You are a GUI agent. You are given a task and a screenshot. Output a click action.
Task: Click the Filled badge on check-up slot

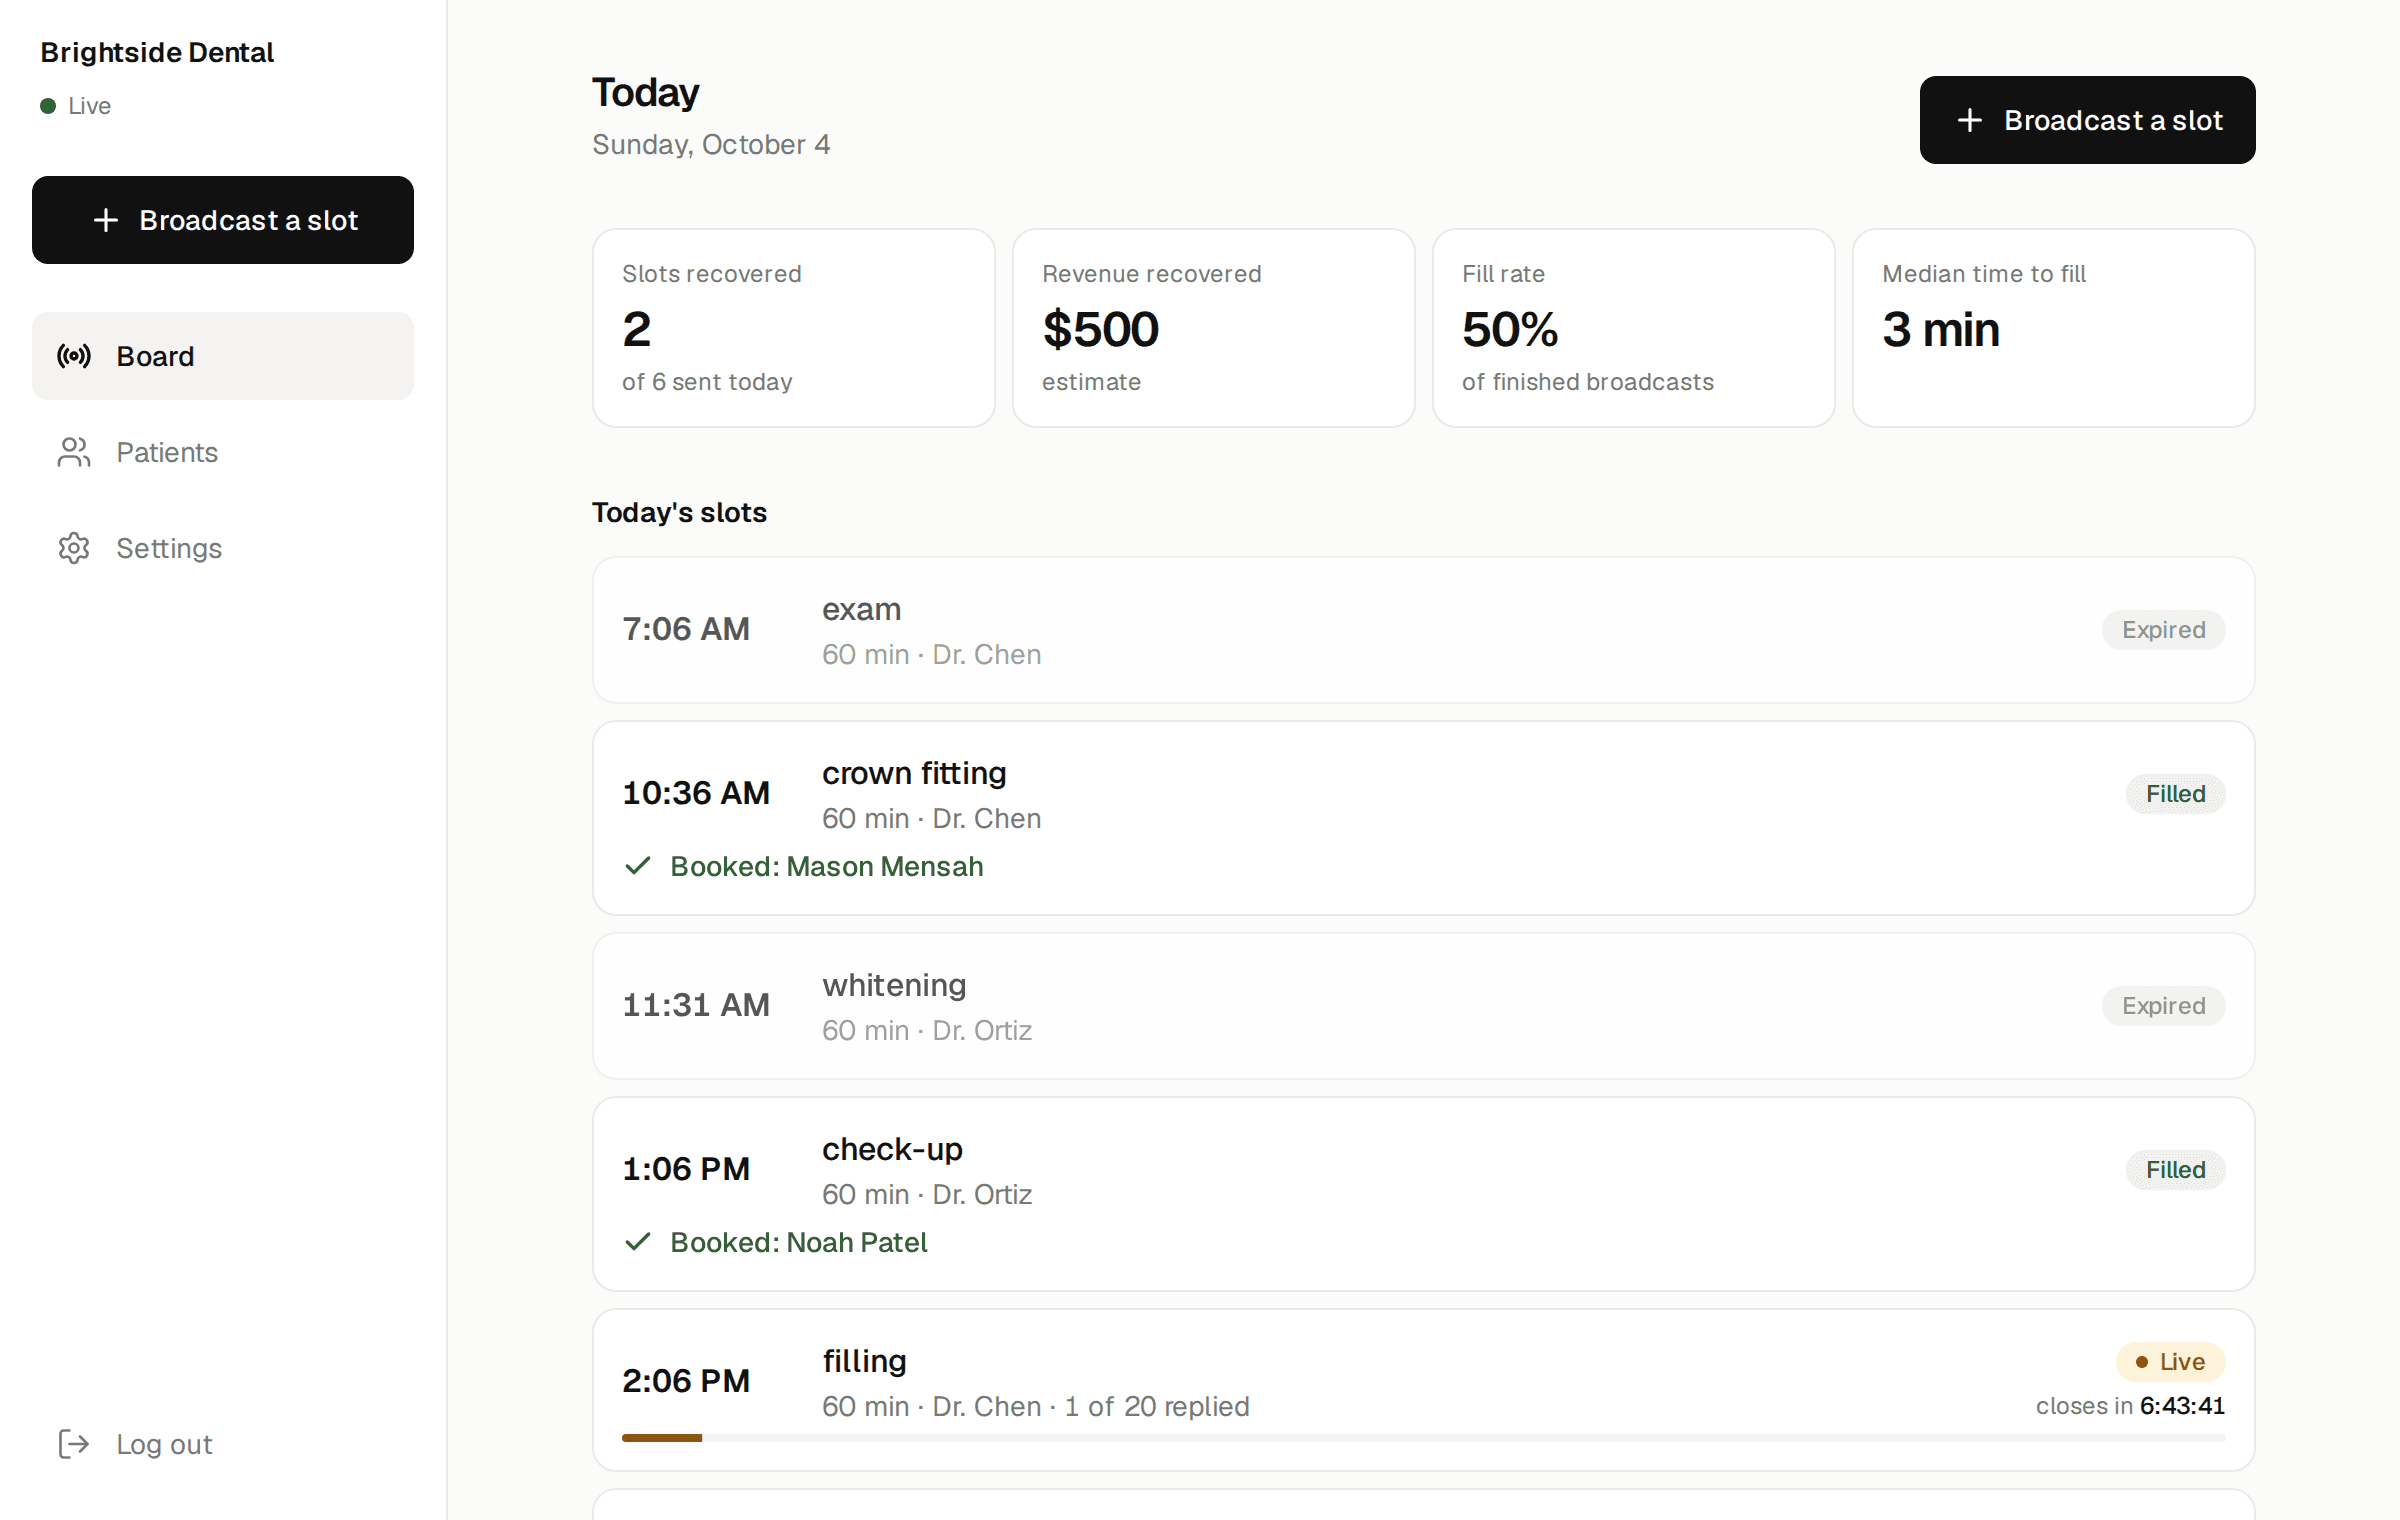(2175, 1170)
